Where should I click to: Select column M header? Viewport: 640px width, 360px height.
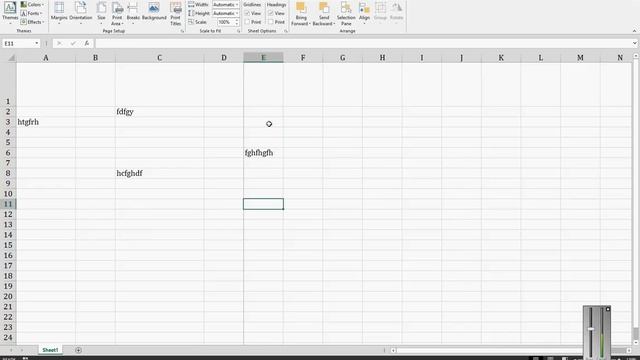580,58
